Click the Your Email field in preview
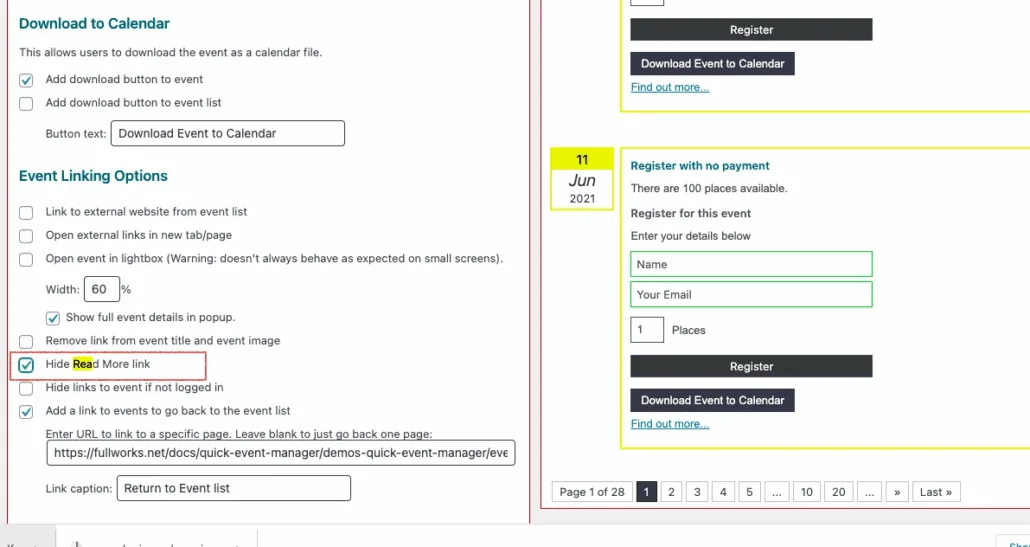1030x547 pixels. click(751, 294)
